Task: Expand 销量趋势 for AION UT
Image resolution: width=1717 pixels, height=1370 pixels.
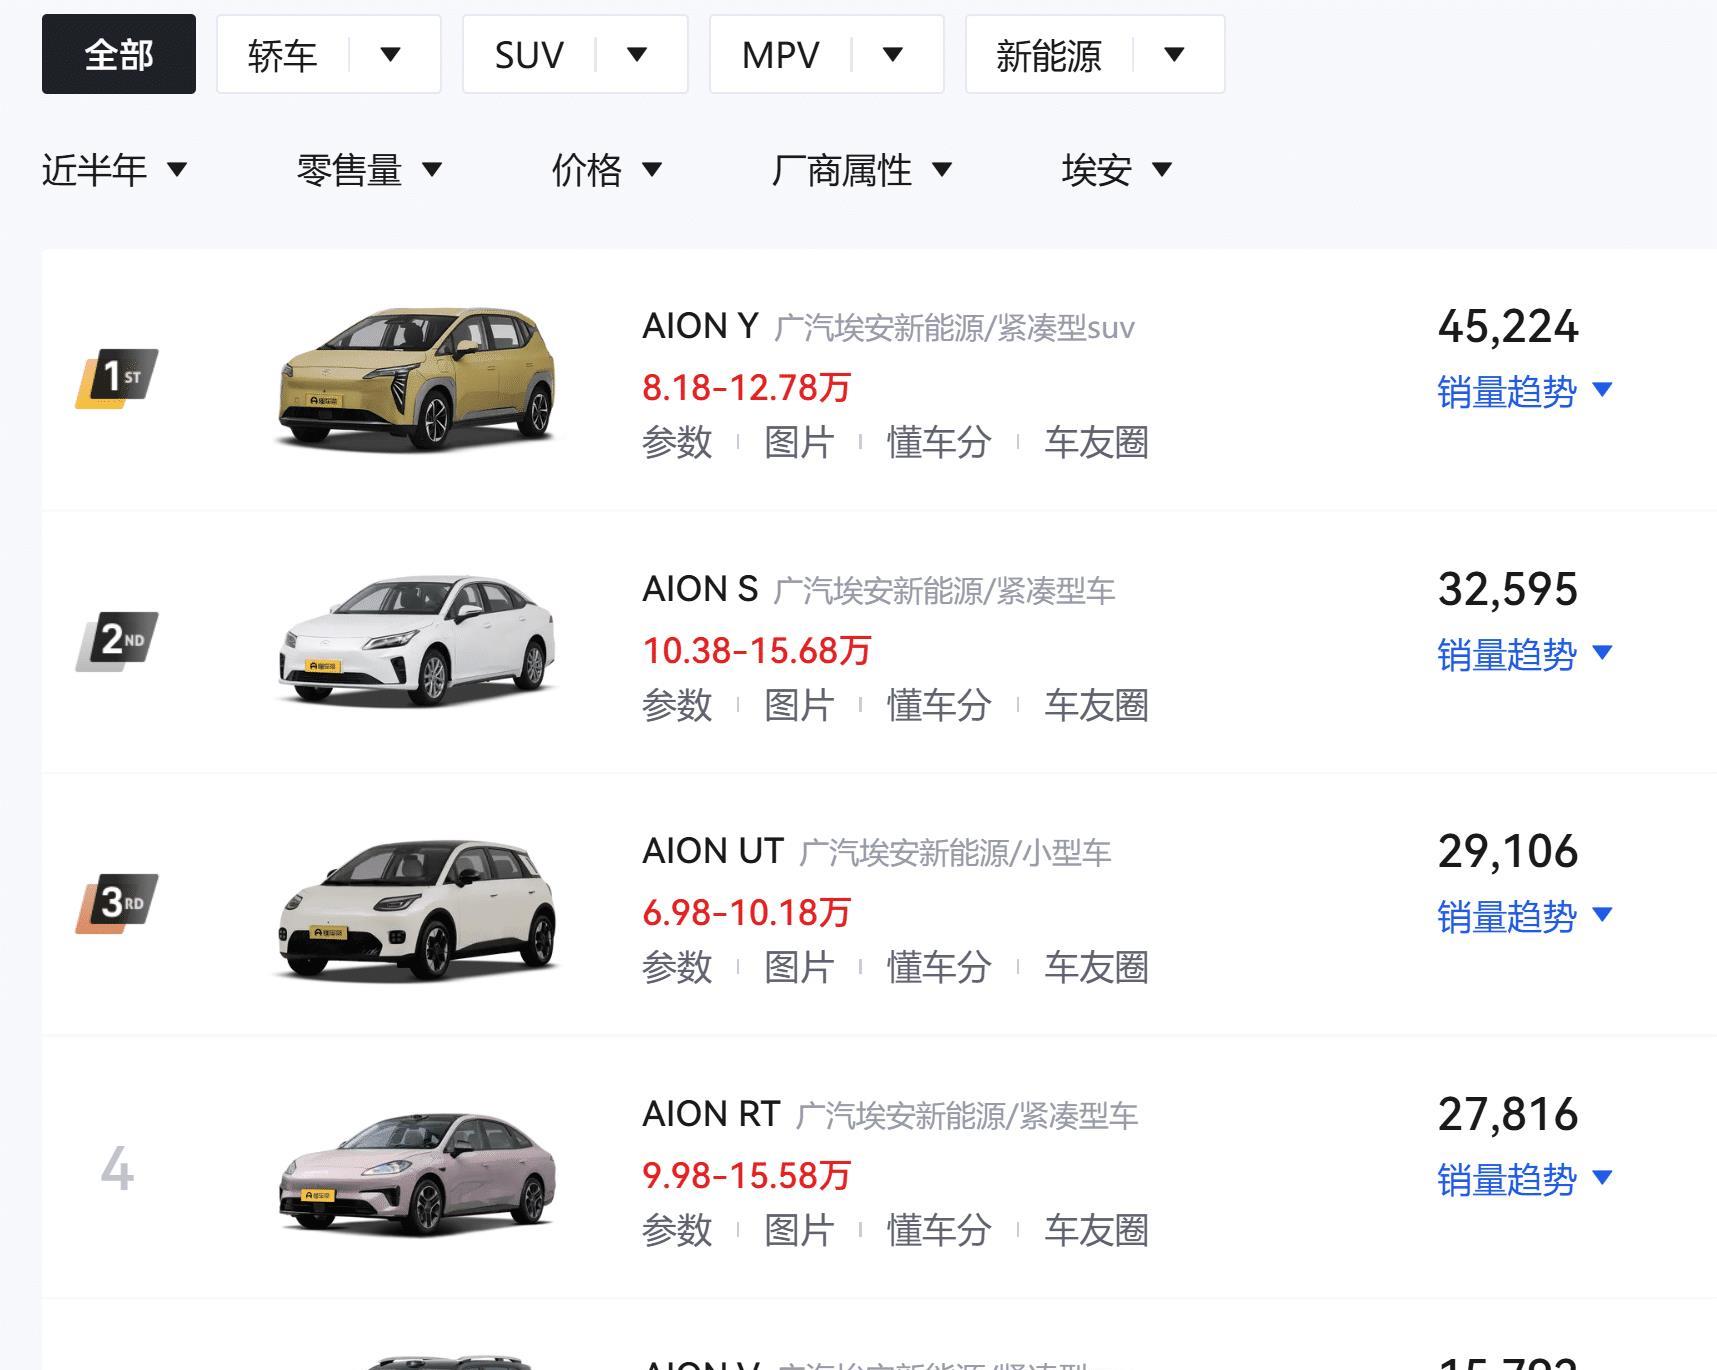Action: click(1524, 916)
